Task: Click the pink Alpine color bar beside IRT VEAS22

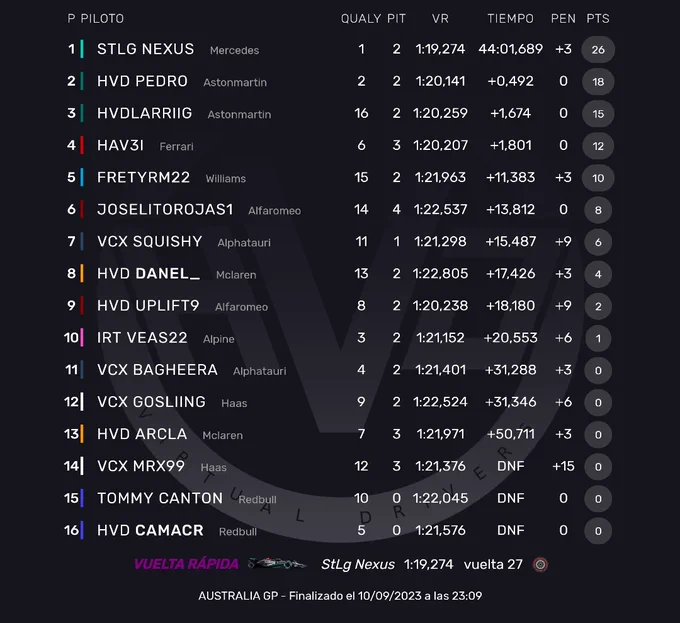Action: click(82, 337)
